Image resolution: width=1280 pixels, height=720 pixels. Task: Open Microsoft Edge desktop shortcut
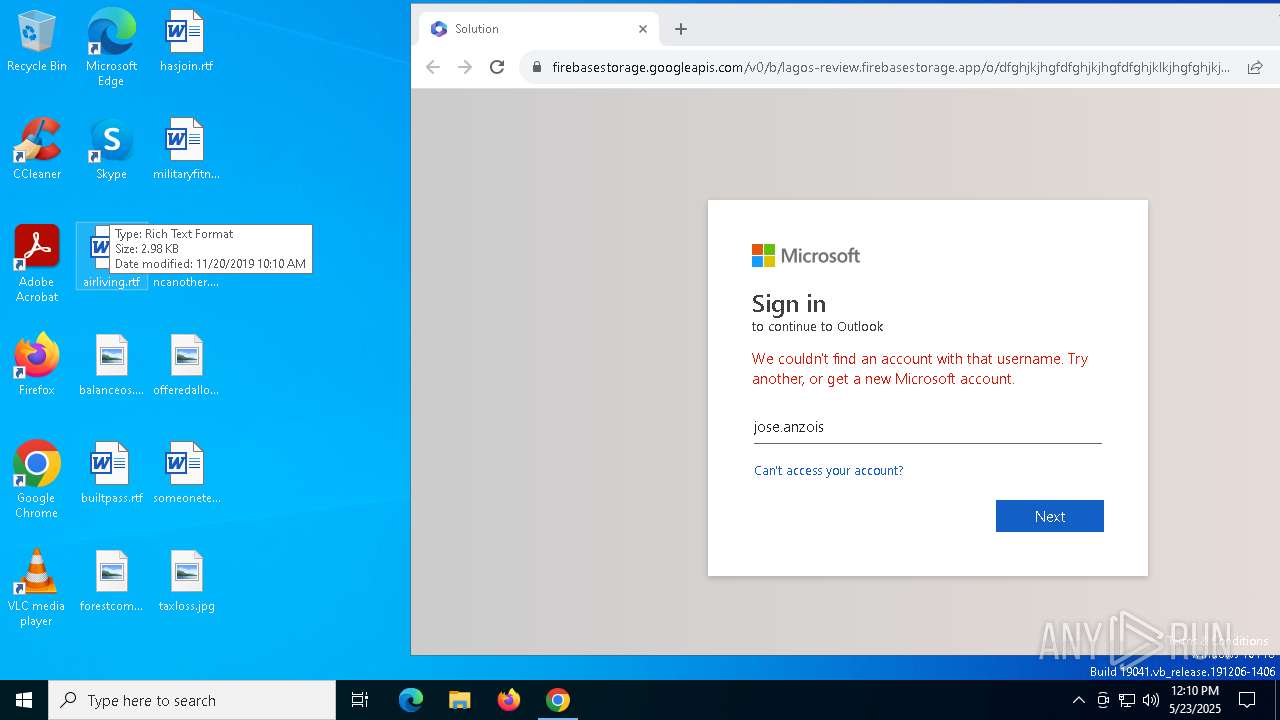(x=111, y=47)
